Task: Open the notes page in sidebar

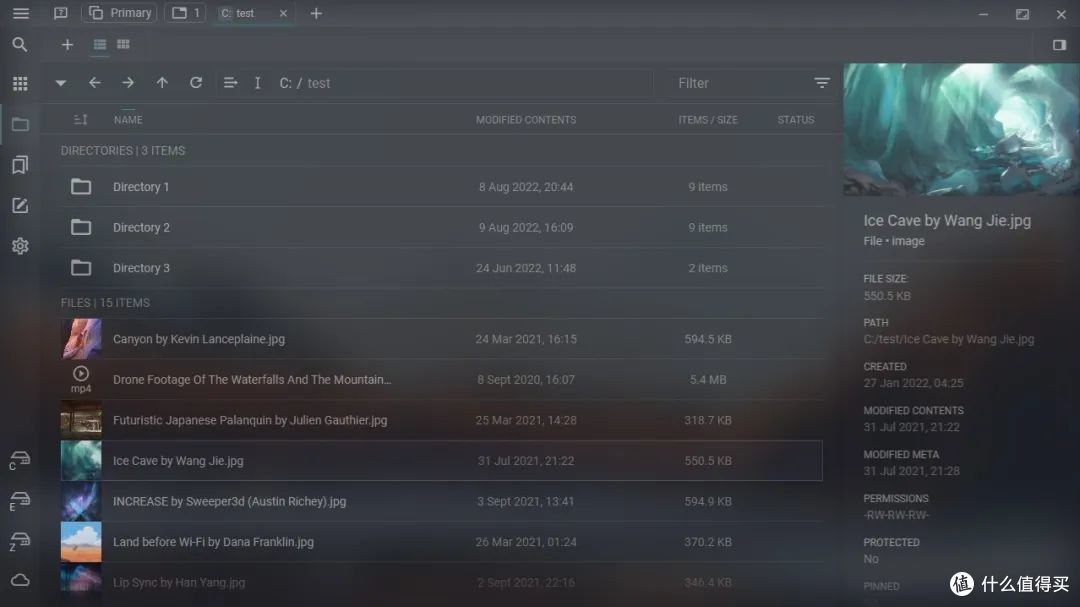Action: click(20, 205)
